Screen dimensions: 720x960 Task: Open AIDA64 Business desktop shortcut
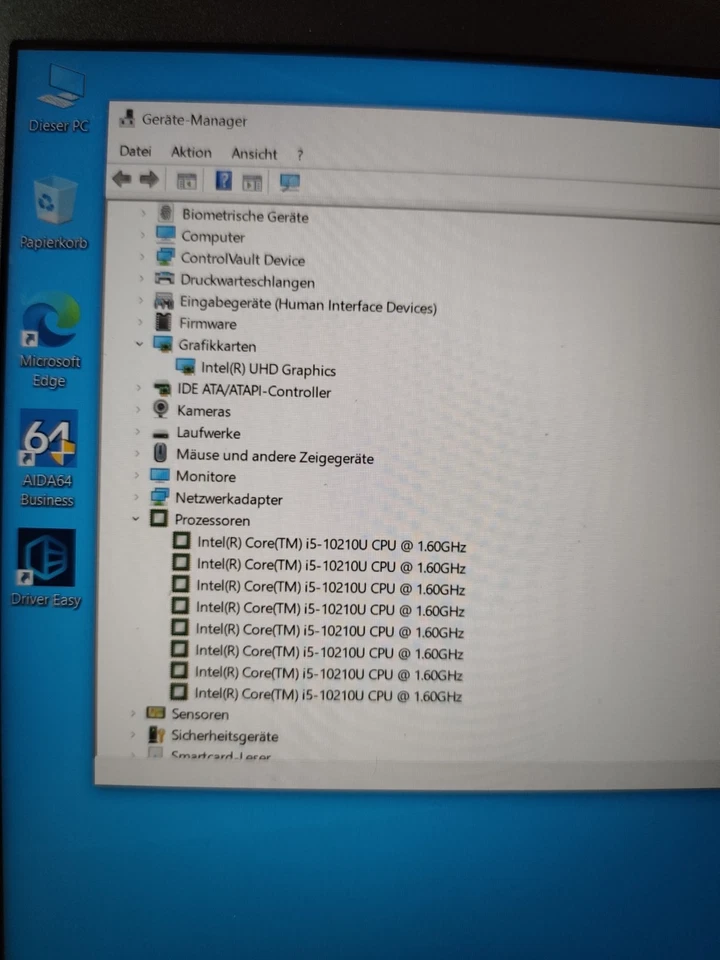coord(48,458)
